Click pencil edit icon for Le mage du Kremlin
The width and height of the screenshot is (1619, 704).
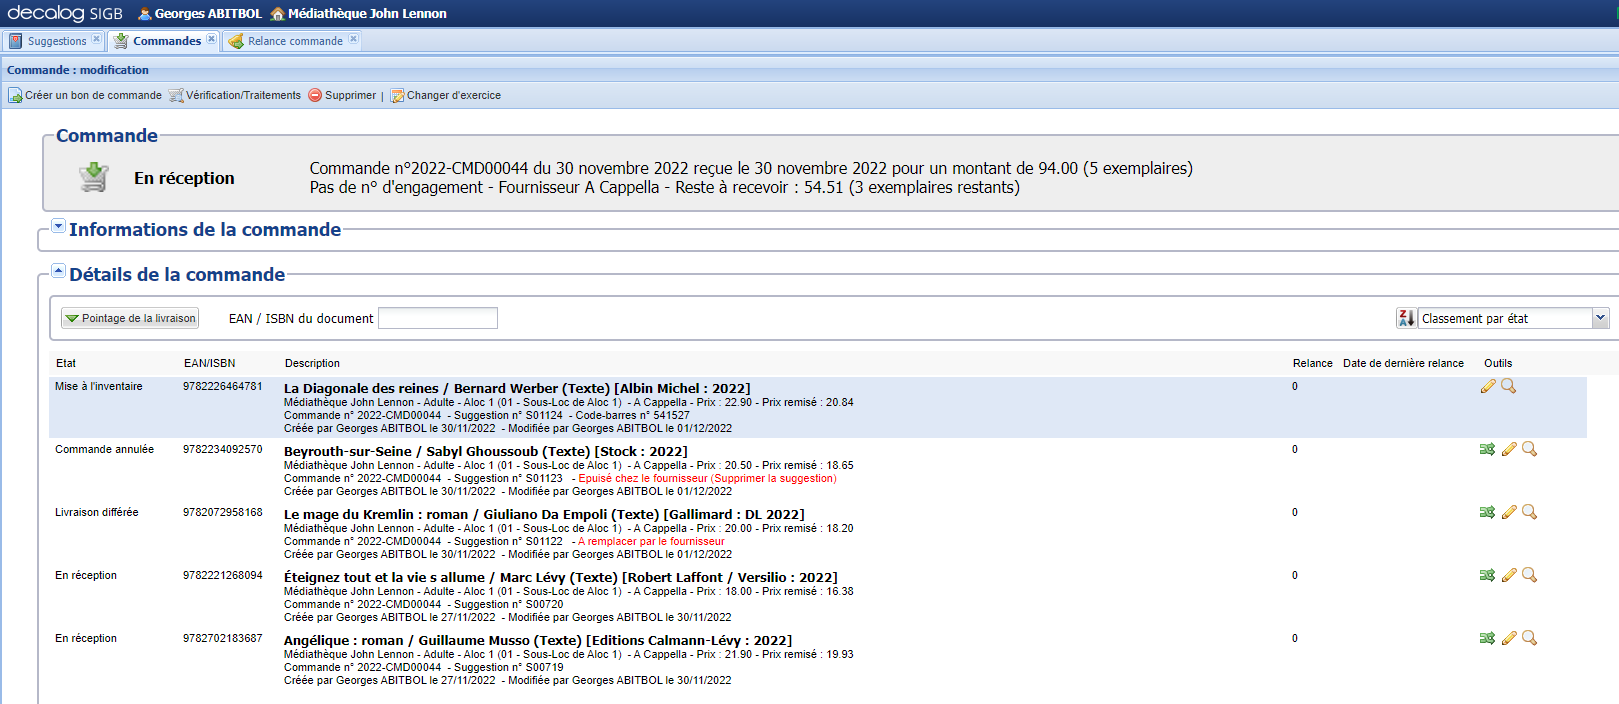pyautogui.click(x=1509, y=512)
